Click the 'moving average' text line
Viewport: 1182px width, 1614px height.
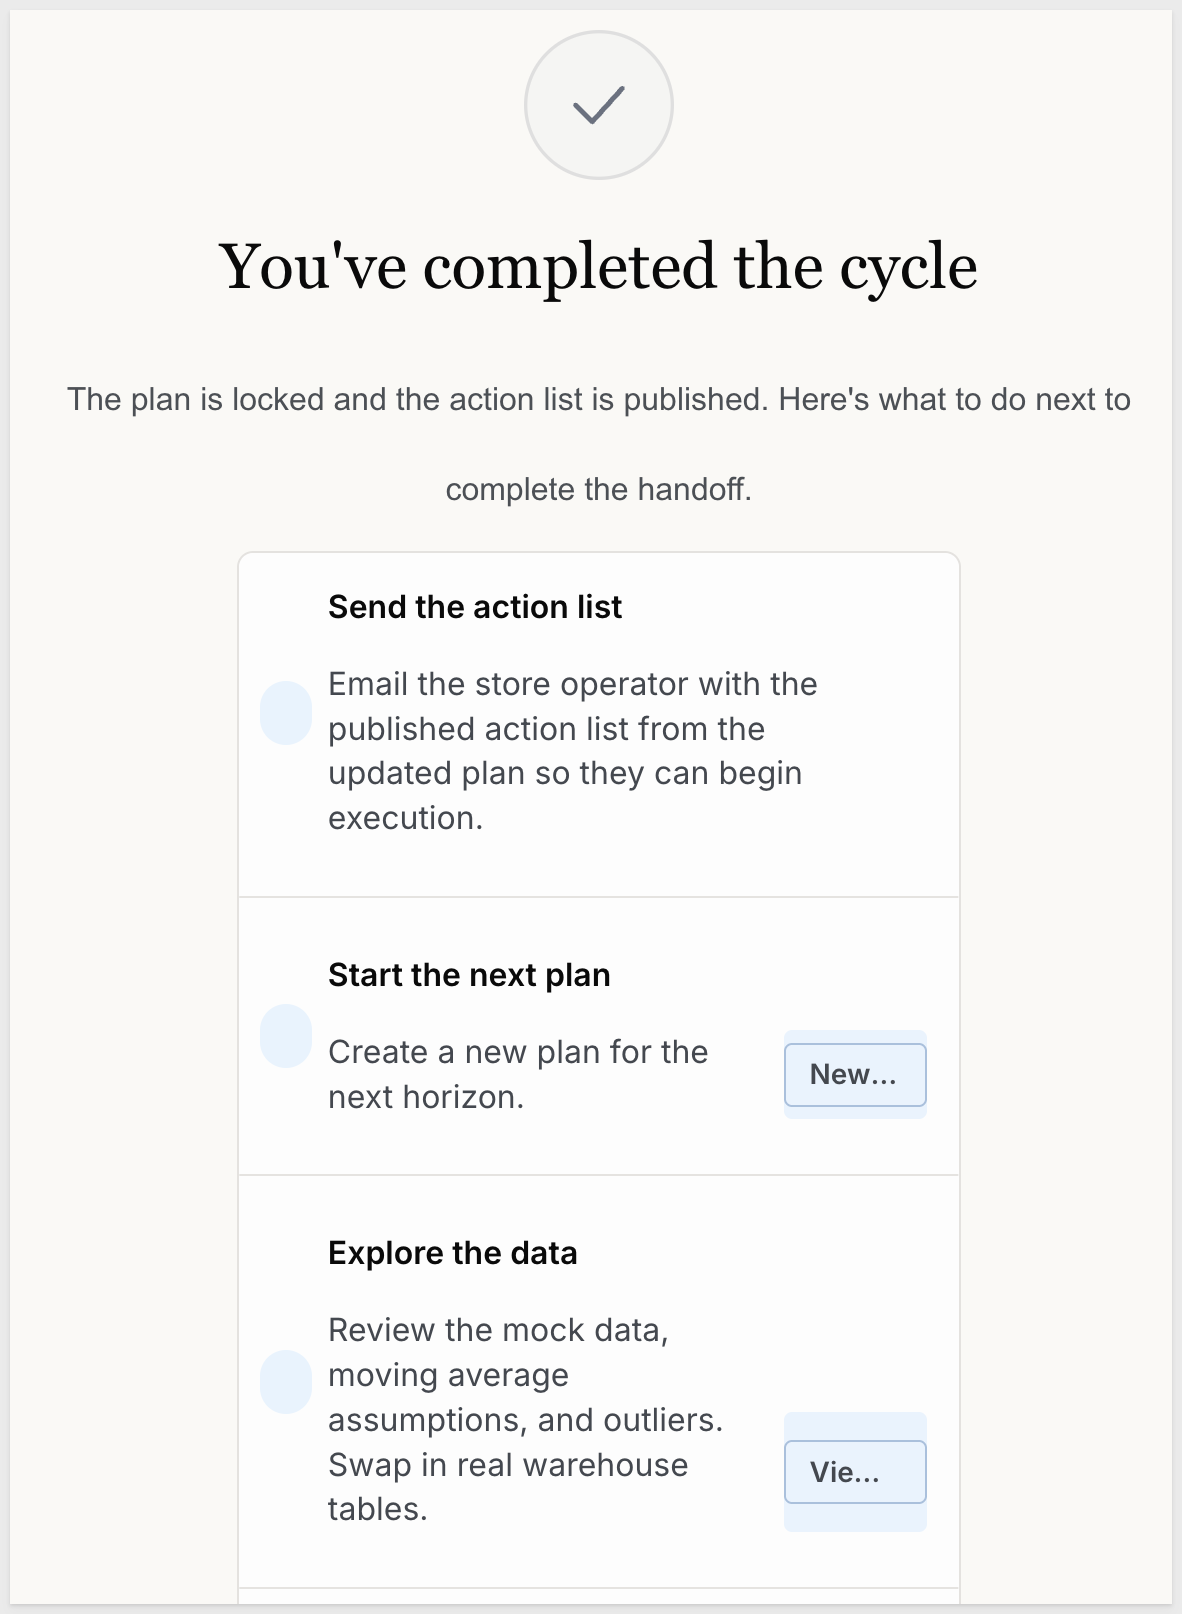coord(448,1375)
